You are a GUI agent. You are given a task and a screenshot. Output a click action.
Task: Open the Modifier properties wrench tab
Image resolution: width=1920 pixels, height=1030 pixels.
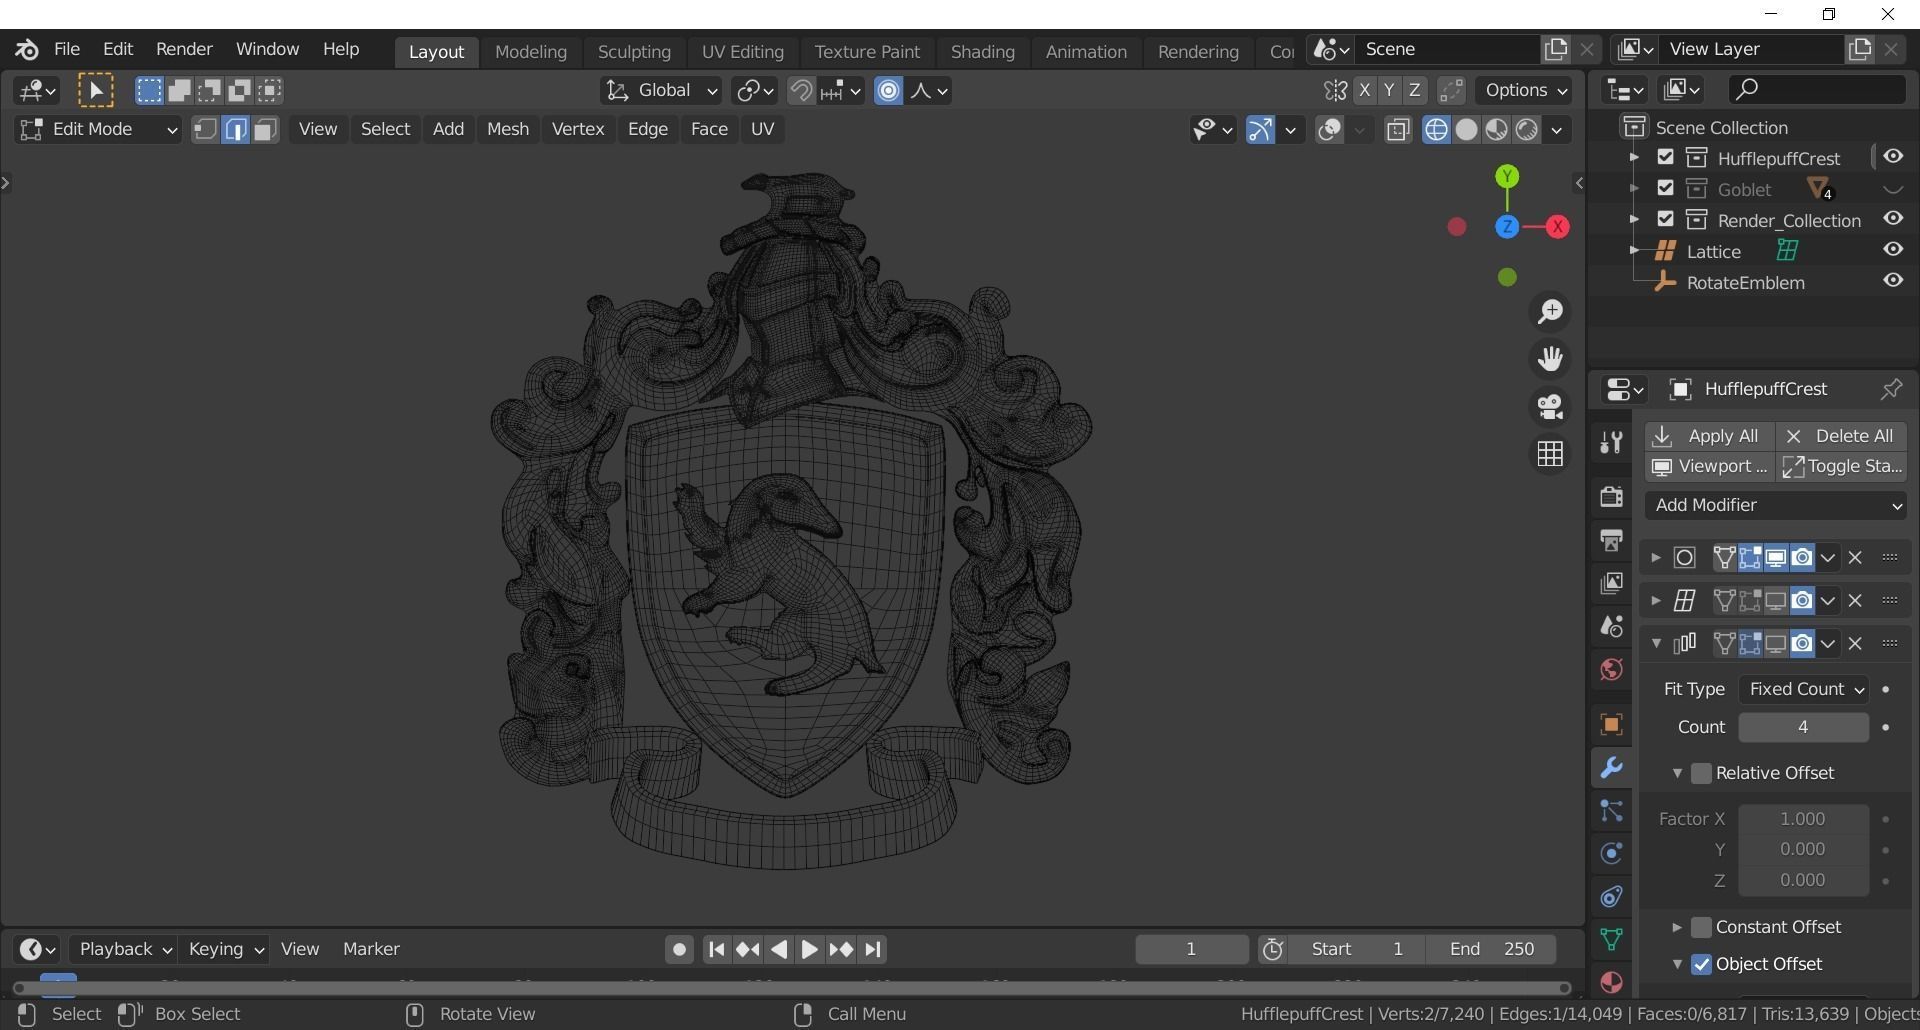pyautogui.click(x=1611, y=768)
